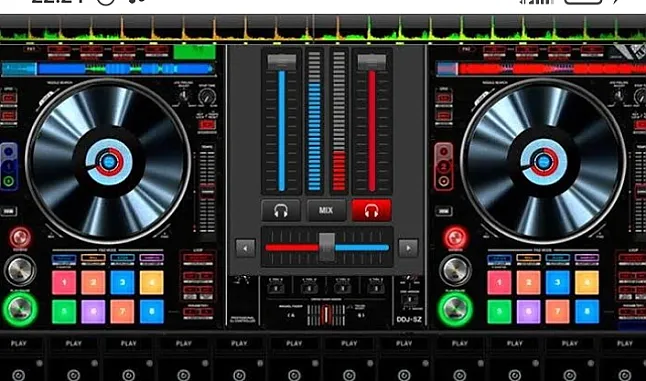Select the orange pad mode tab on left deck

pos(93,259)
